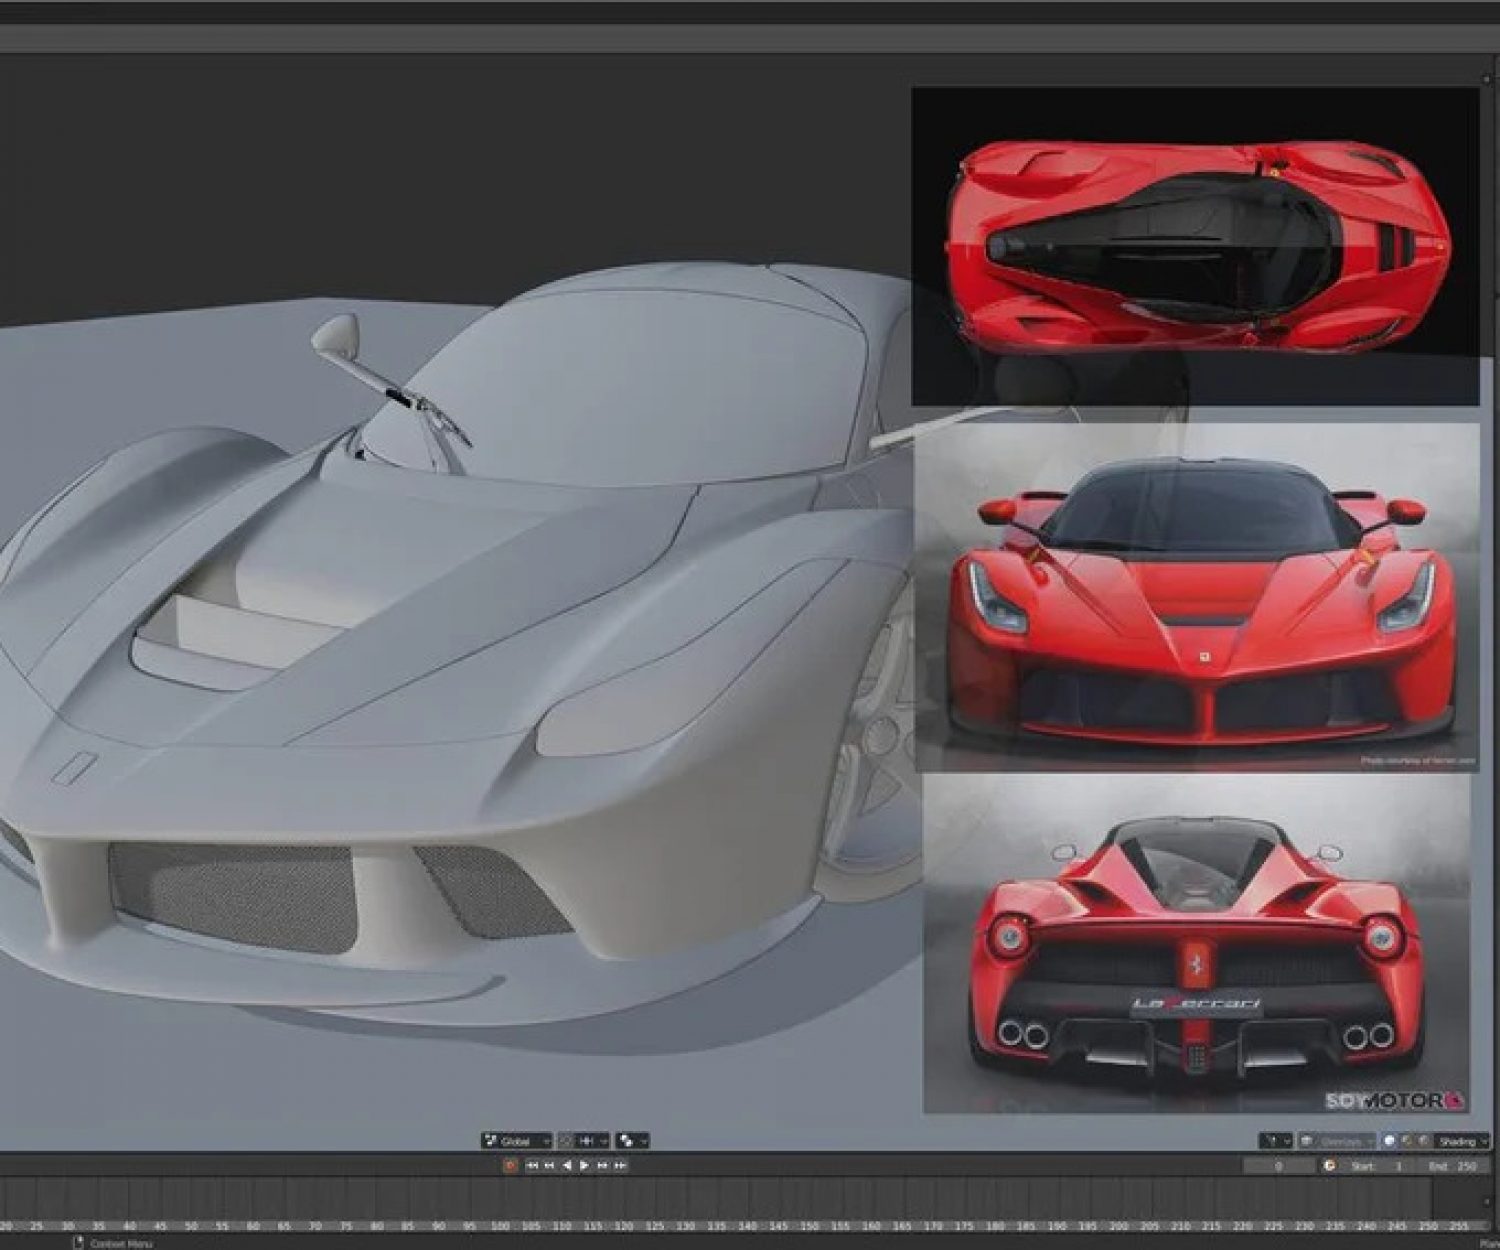Jump to the next keyframe
The image size is (1500, 1250).
click(603, 1165)
